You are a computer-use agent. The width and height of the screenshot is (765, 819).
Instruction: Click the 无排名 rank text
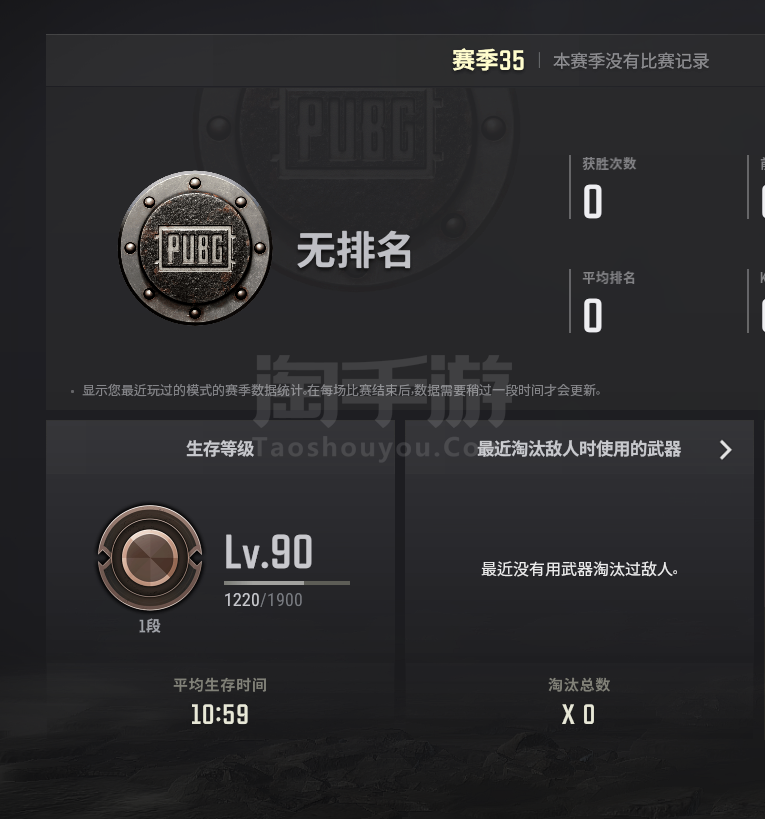pyautogui.click(x=355, y=250)
